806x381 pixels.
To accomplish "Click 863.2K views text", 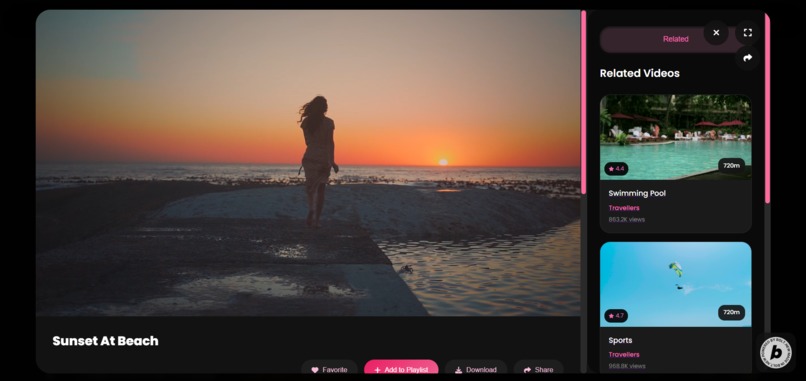I will 627,220.
